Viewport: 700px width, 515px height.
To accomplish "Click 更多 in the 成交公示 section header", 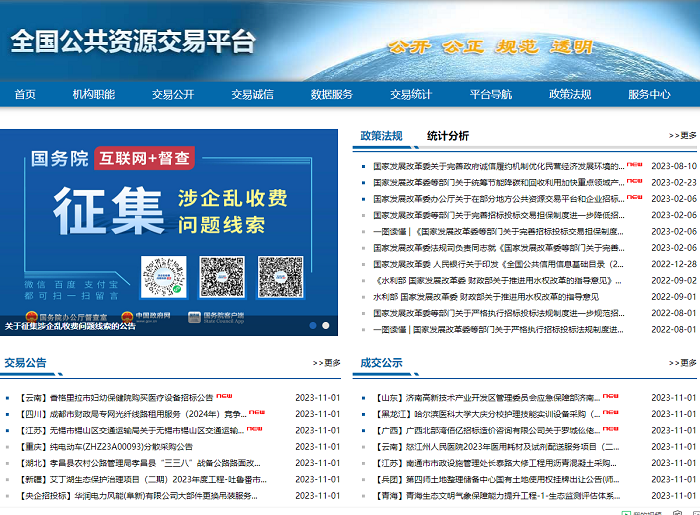I will [x=683, y=363].
